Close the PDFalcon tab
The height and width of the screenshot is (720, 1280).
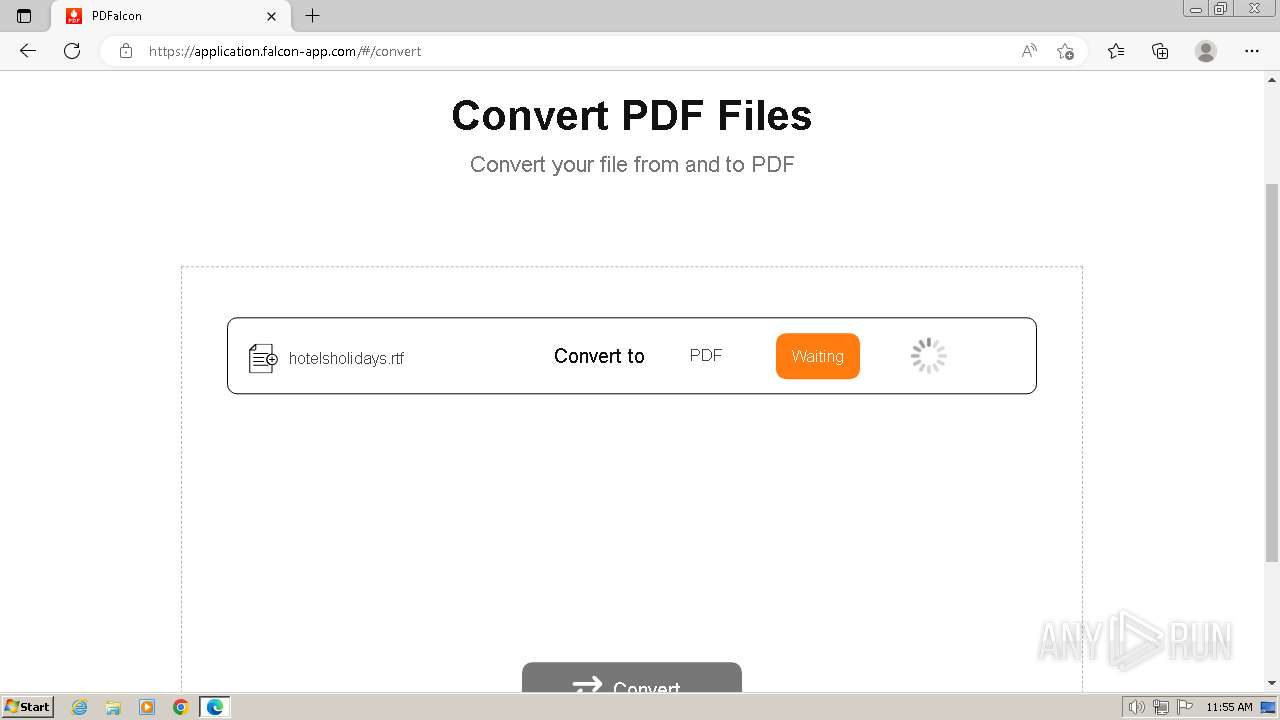click(271, 16)
